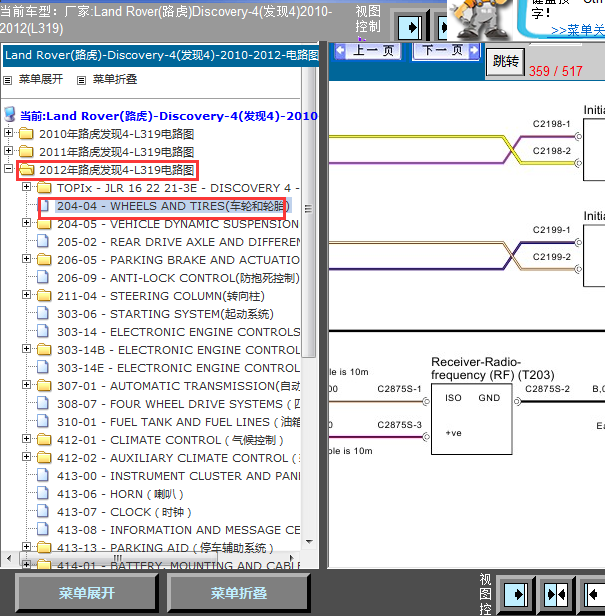Expand the 2010年路虎发现4-L319电路图 node
This screenshot has width=605, height=616.
pos(8,133)
